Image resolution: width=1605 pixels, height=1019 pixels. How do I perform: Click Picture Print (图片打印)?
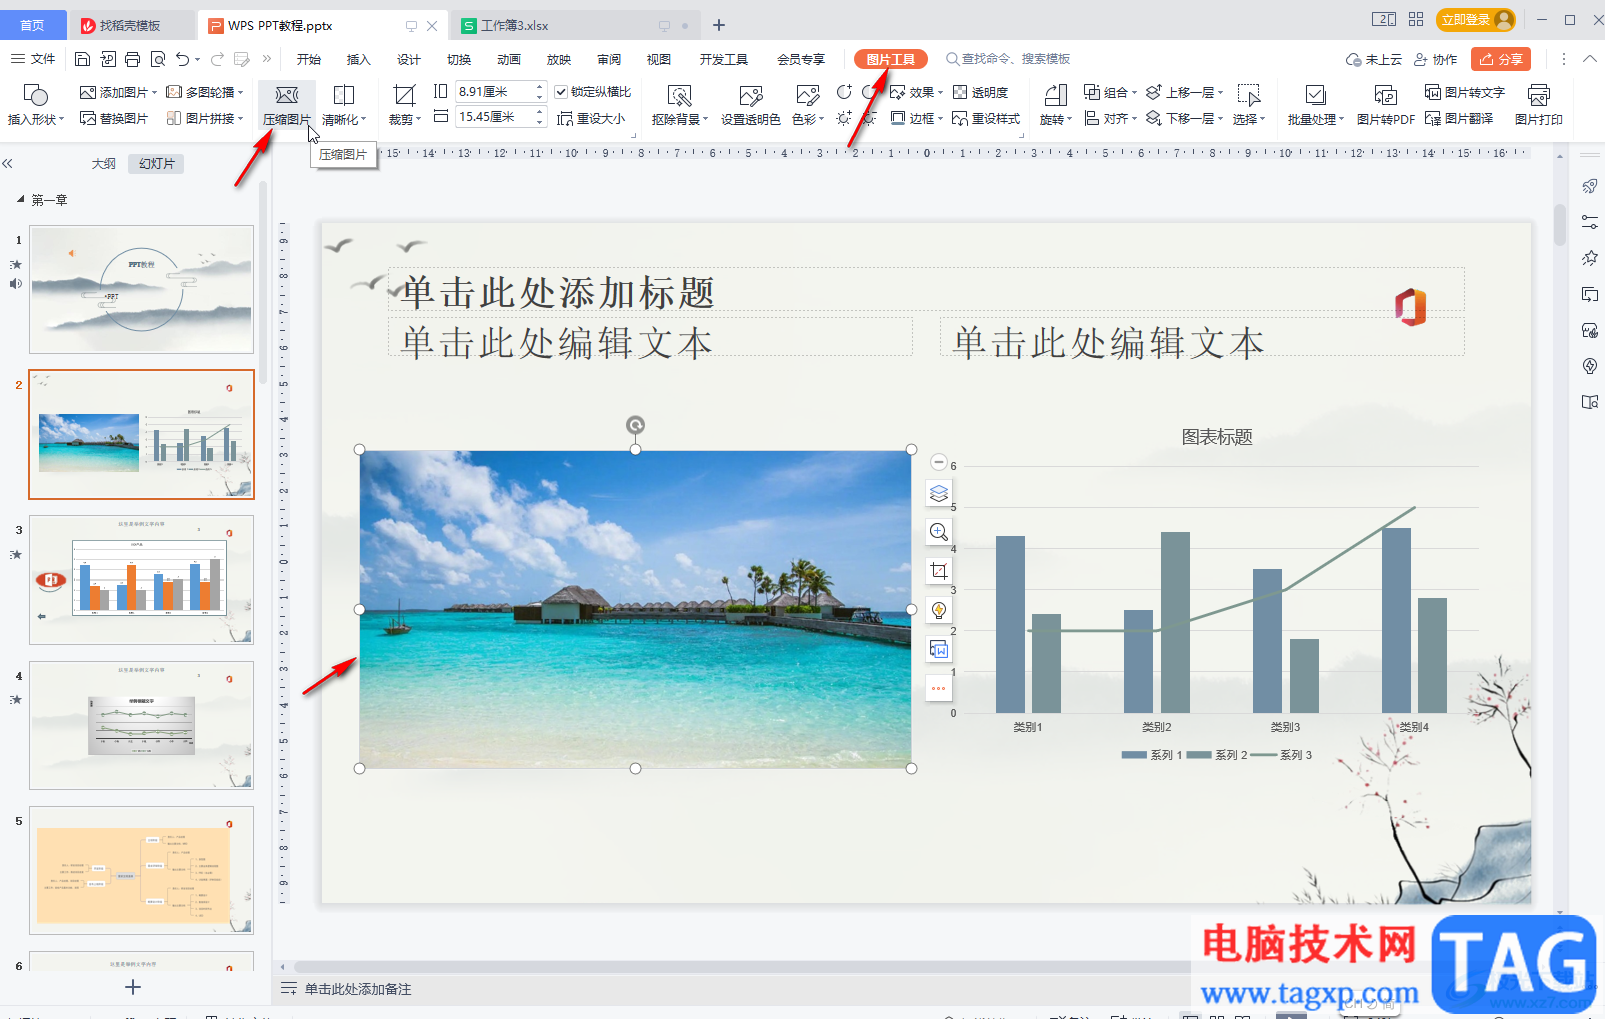tap(1538, 105)
